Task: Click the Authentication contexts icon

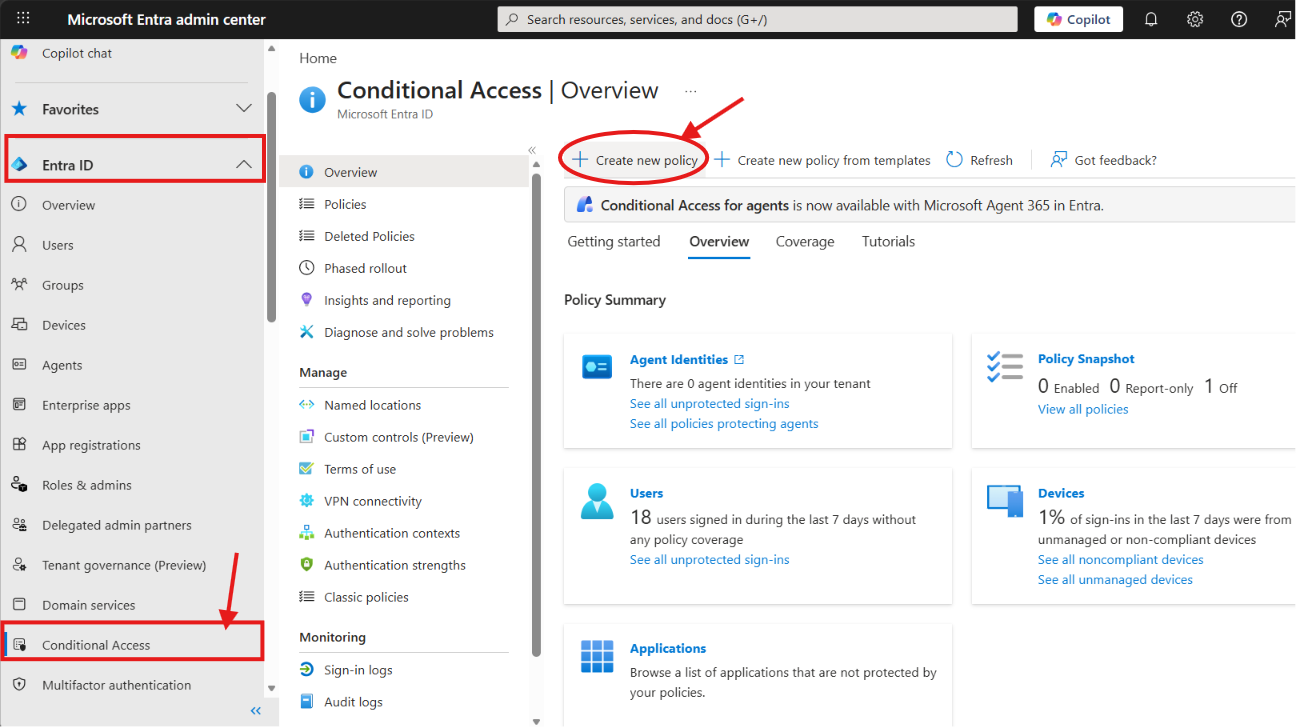Action: coord(307,533)
